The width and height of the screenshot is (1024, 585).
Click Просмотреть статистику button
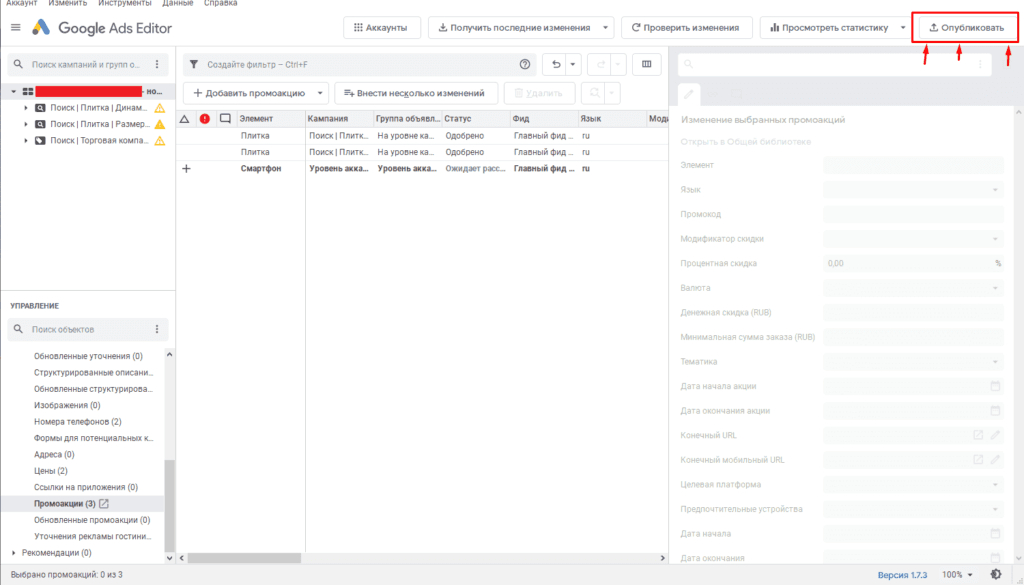829,28
